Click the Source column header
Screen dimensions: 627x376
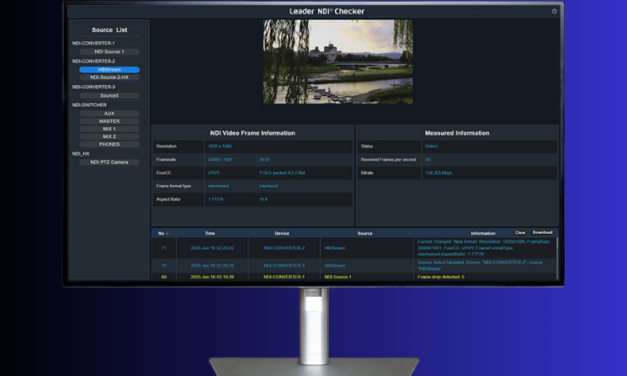tap(365, 233)
